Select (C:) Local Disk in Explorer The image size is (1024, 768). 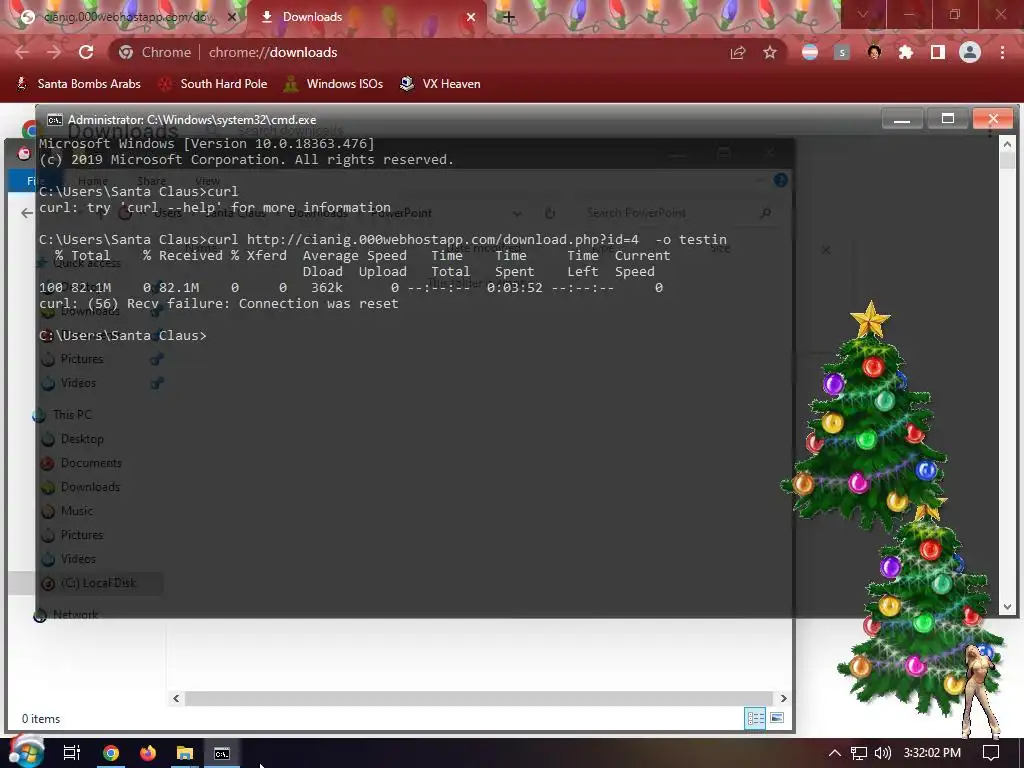(x=98, y=583)
